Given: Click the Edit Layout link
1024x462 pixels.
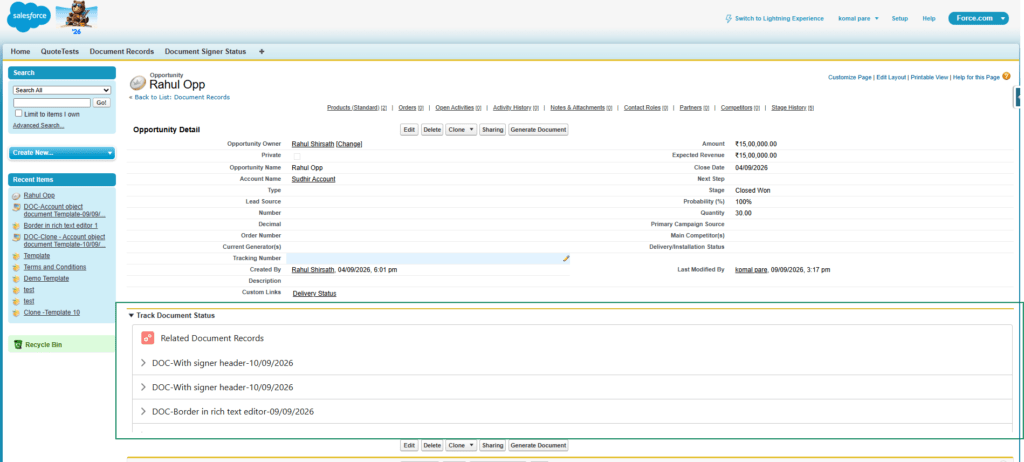Looking at the screenshot, I should point(891,77).
